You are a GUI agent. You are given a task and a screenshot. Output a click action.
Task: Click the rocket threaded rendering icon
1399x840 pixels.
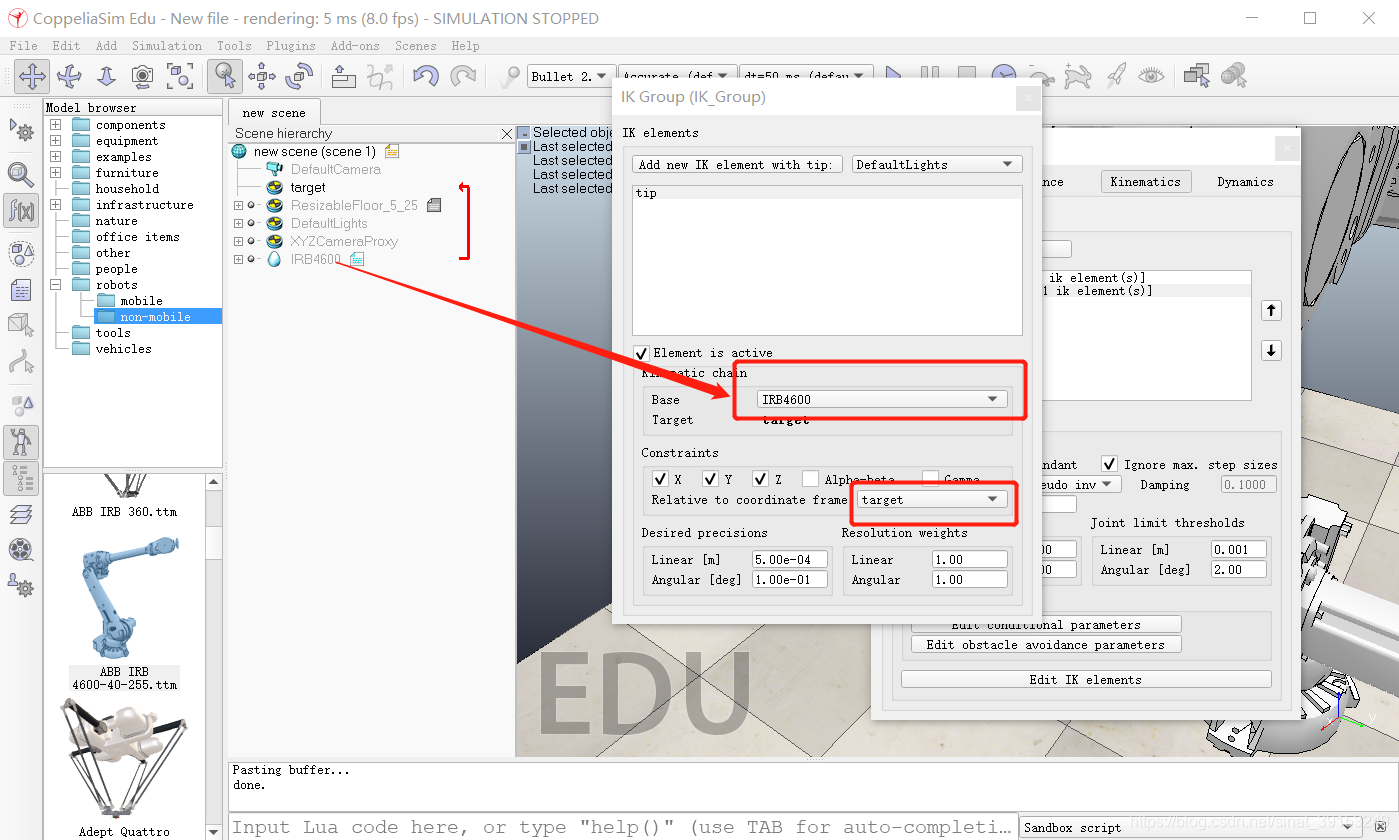point(1115,76)
